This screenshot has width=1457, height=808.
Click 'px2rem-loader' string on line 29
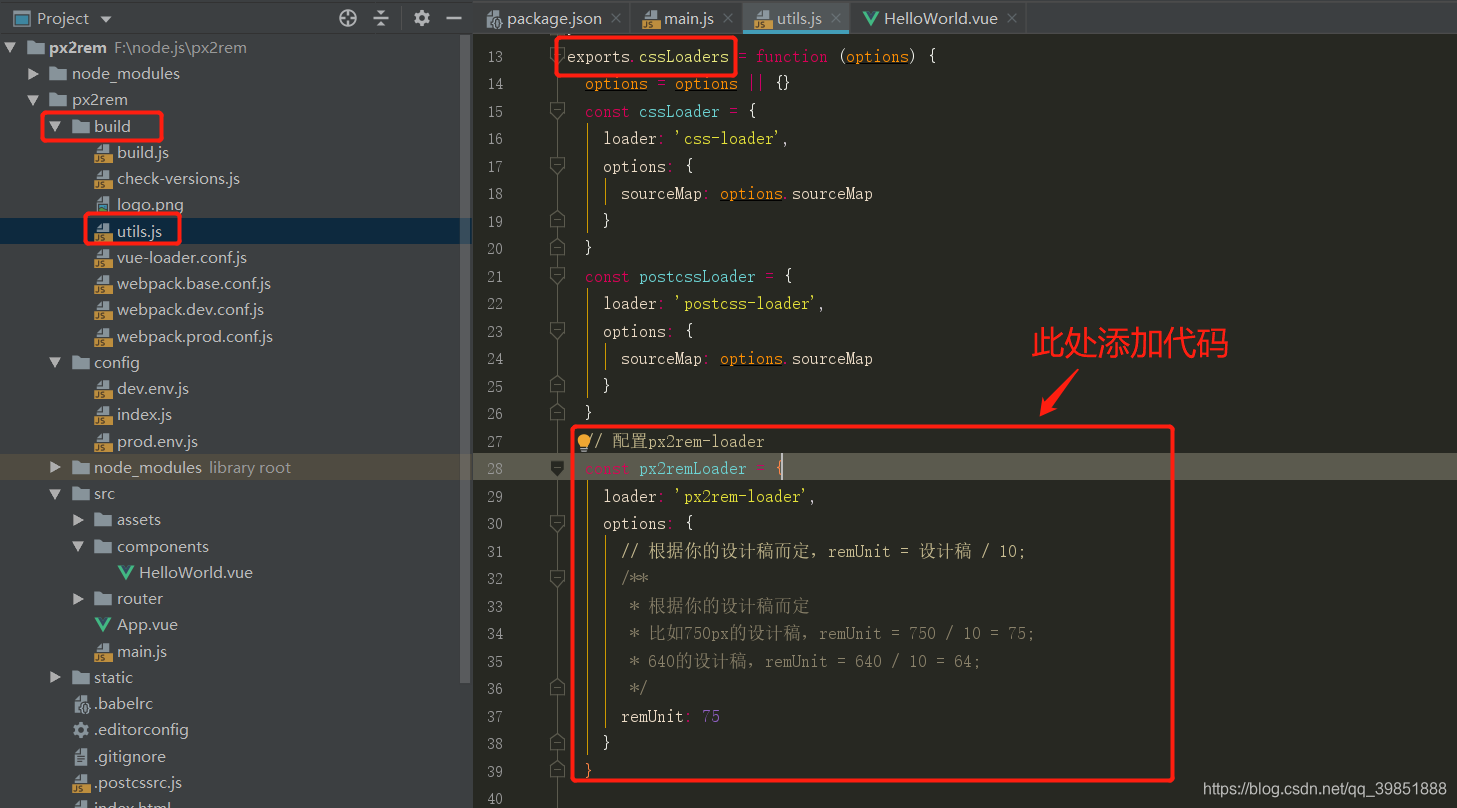(x=744, y=496)
